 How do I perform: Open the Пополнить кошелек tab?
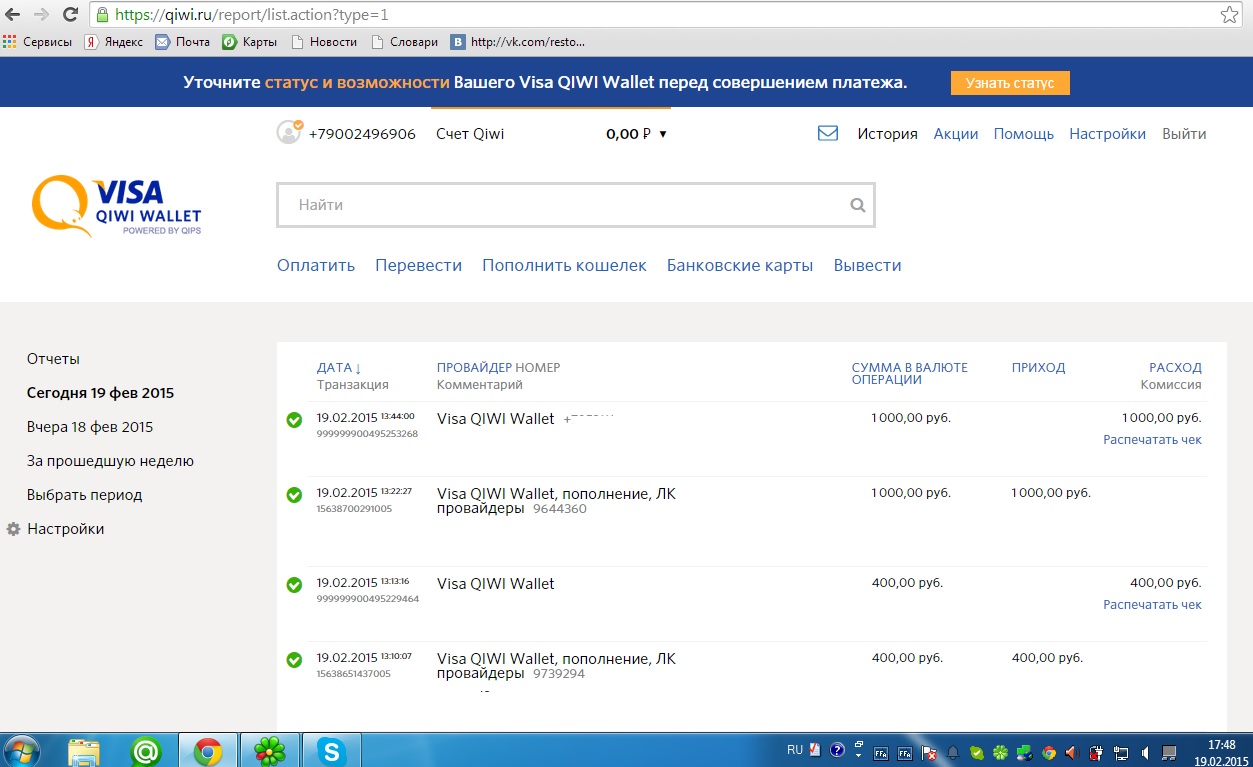click(564, 265)
